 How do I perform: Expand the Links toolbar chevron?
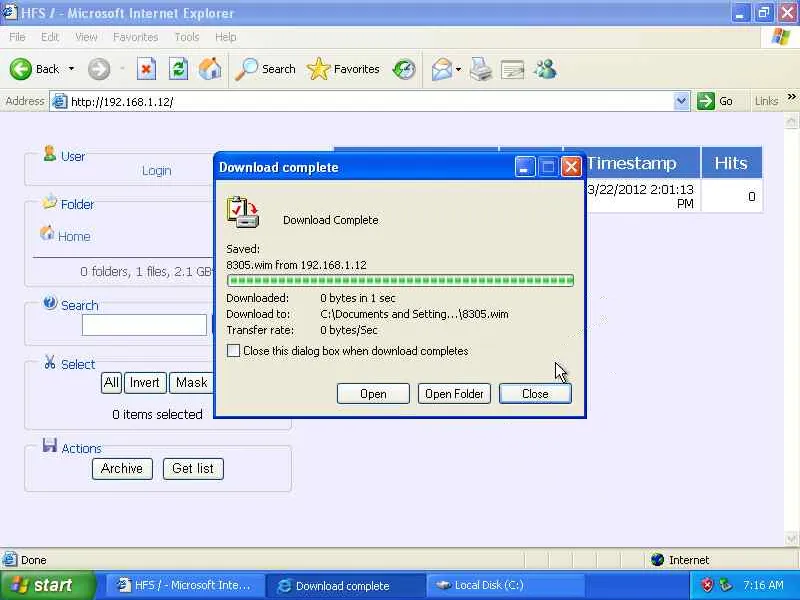(791, 96)
